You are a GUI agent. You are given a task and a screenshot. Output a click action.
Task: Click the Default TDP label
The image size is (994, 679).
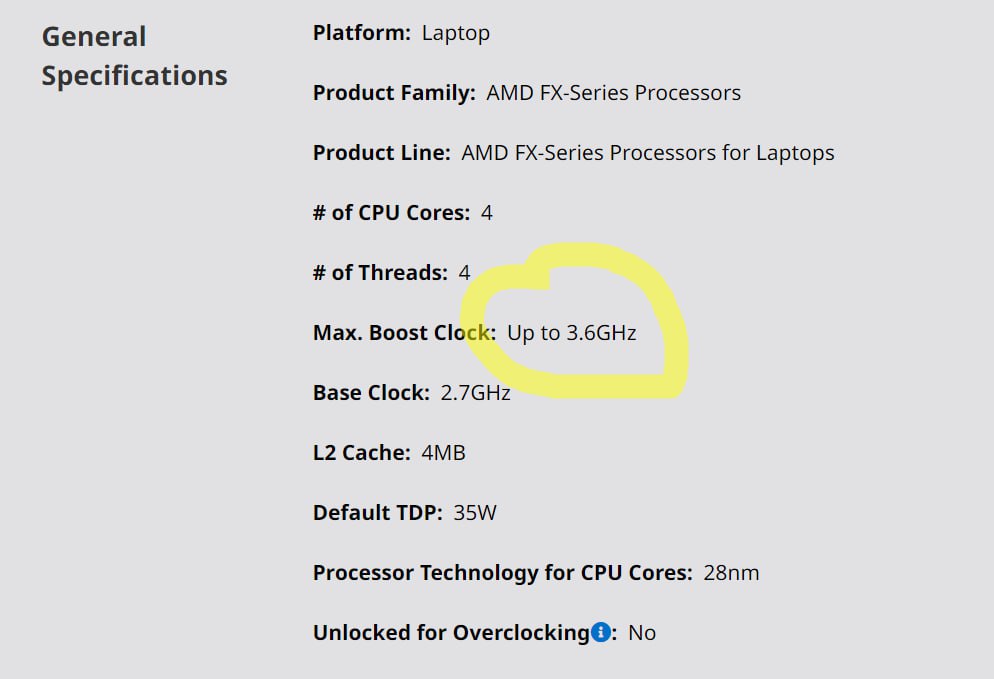pos(378,512)
